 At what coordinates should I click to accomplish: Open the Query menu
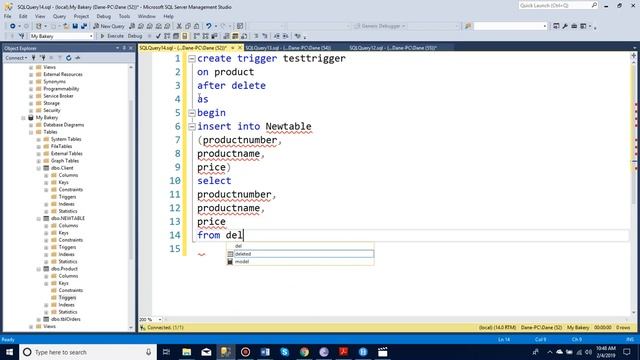pyautogui.click(x=59, y=16)
